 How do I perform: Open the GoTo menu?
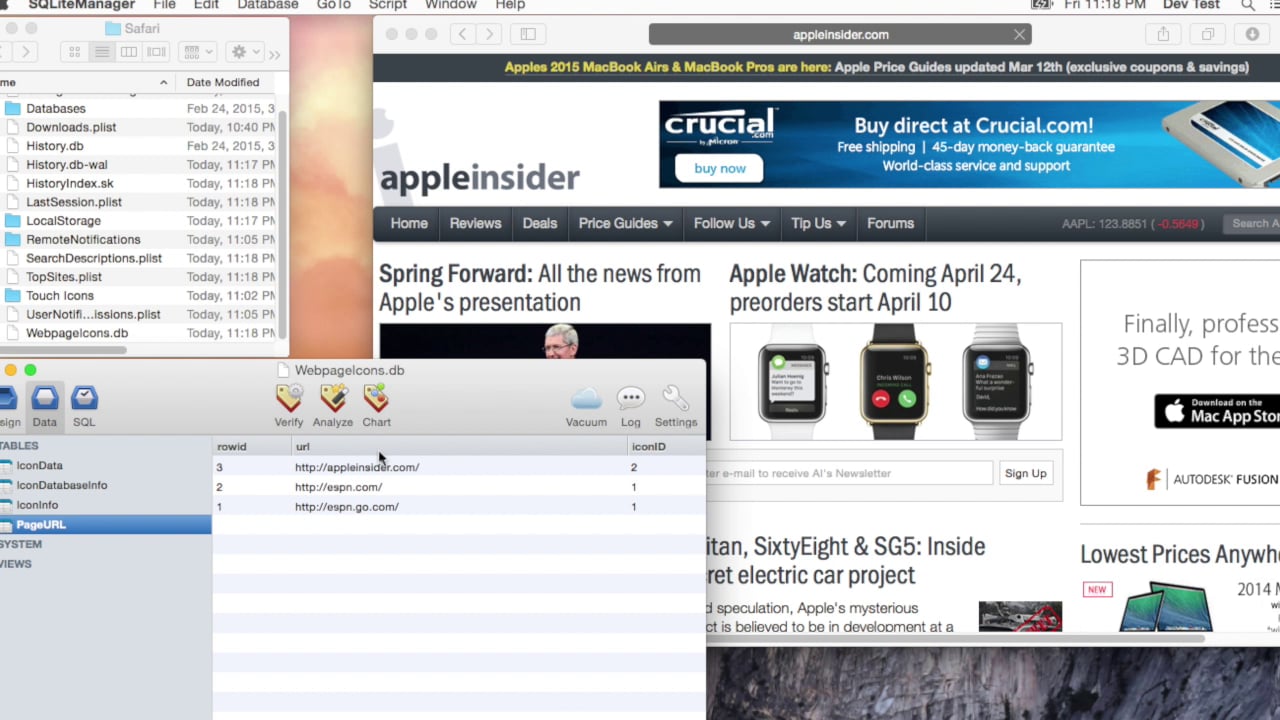coord(334,5)
